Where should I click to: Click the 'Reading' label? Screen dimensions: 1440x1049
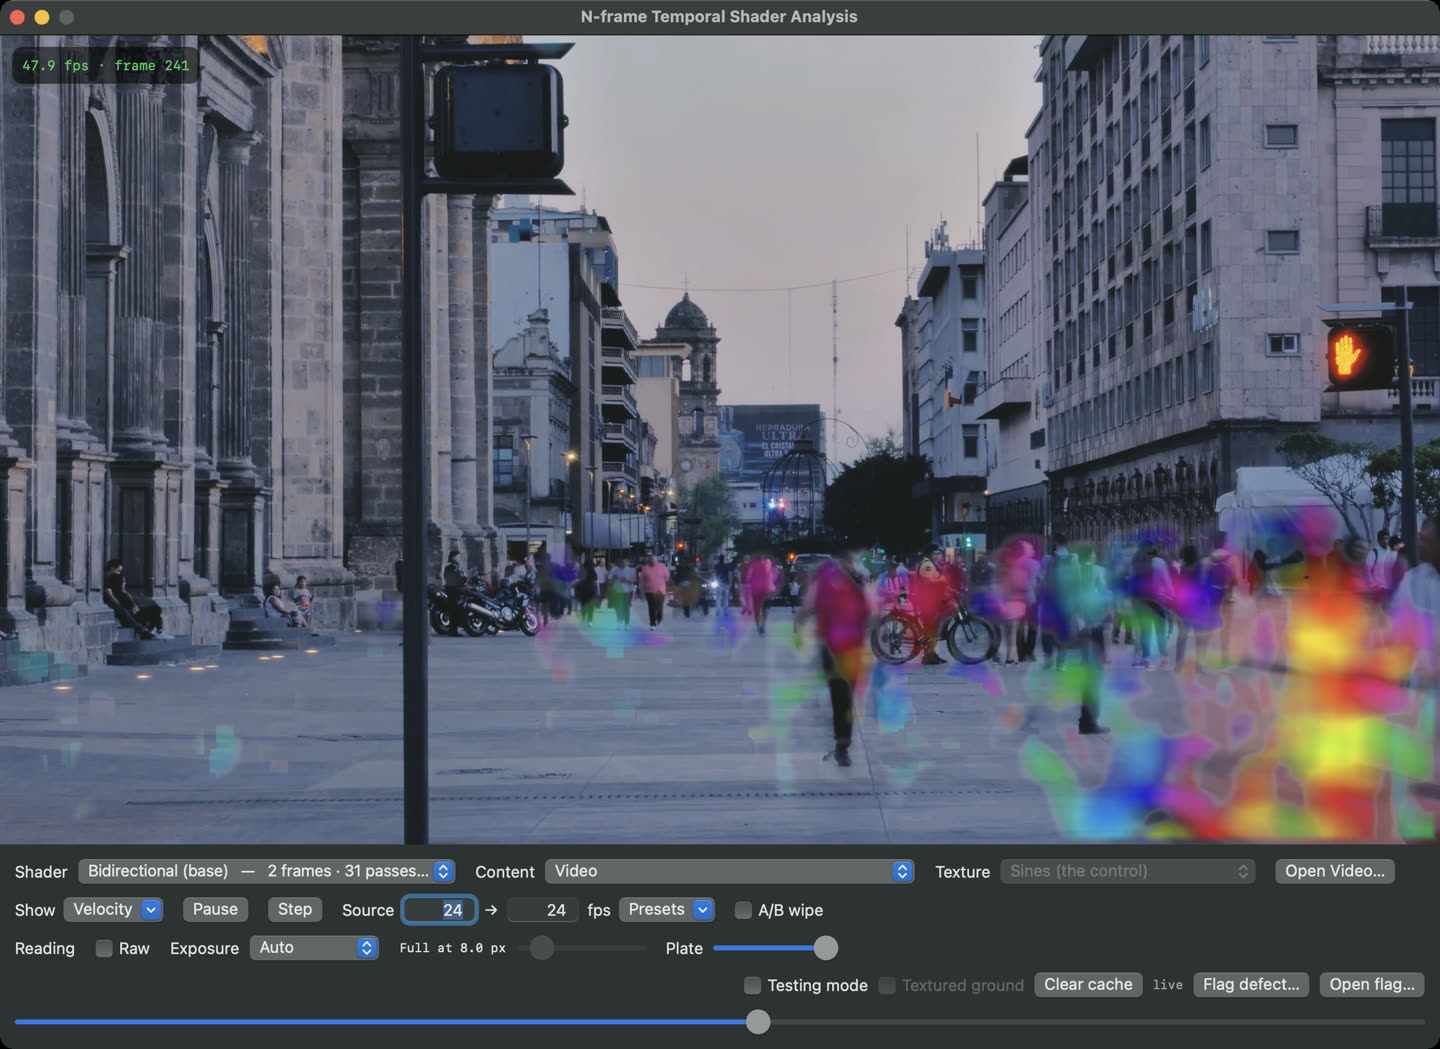click(x=45, y=948)
